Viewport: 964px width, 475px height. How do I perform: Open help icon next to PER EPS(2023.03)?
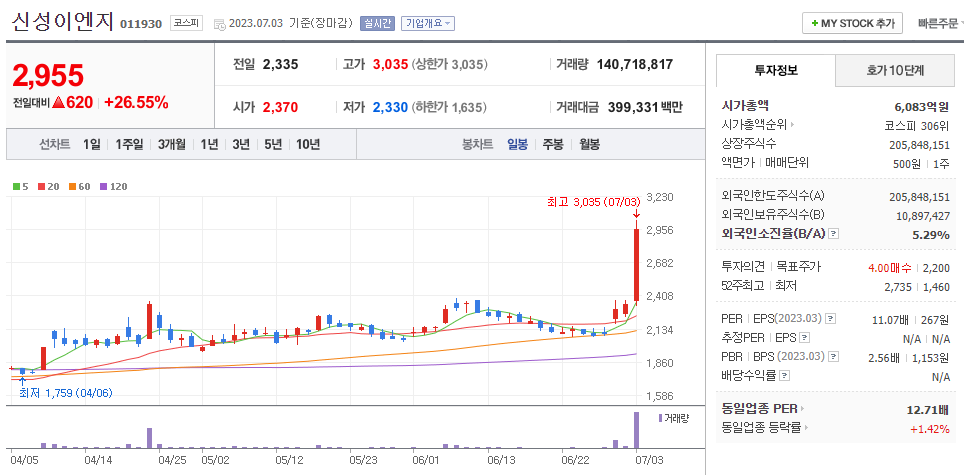pyautogui.click(x=831, y=319)
